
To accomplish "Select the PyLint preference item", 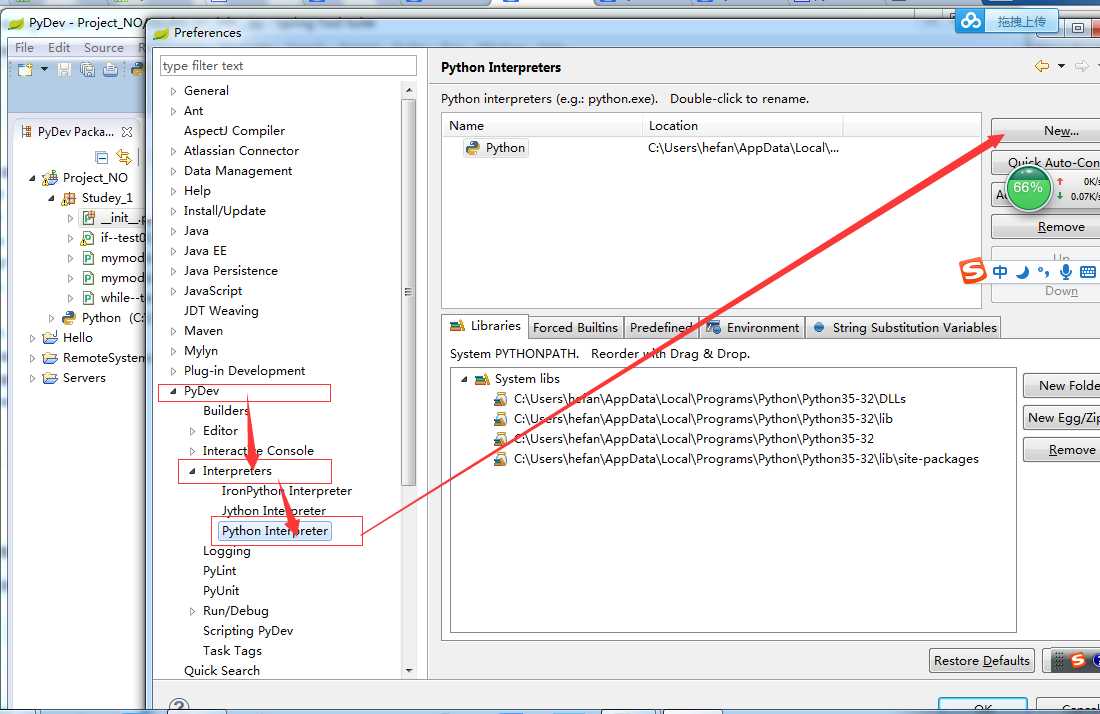I will pyautogui.click(x=220, y=571).
